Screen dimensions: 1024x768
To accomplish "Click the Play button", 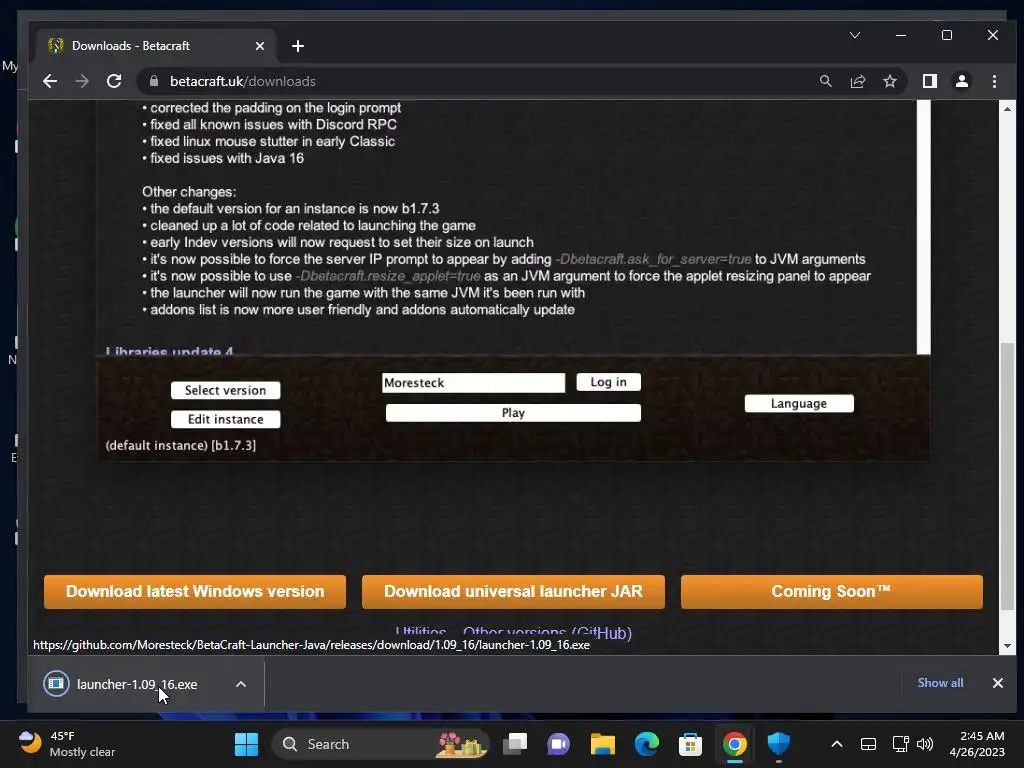I will click(513, 413).
